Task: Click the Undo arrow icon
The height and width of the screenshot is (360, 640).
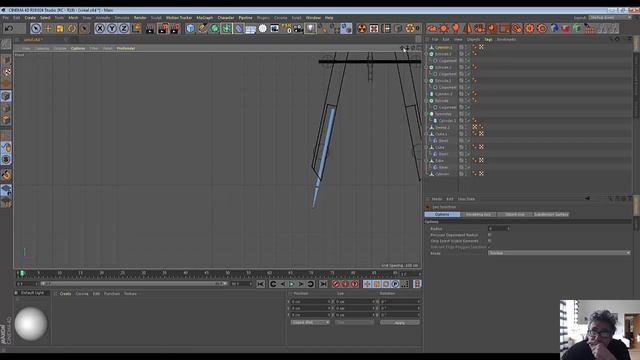Action: coord(9,28)
